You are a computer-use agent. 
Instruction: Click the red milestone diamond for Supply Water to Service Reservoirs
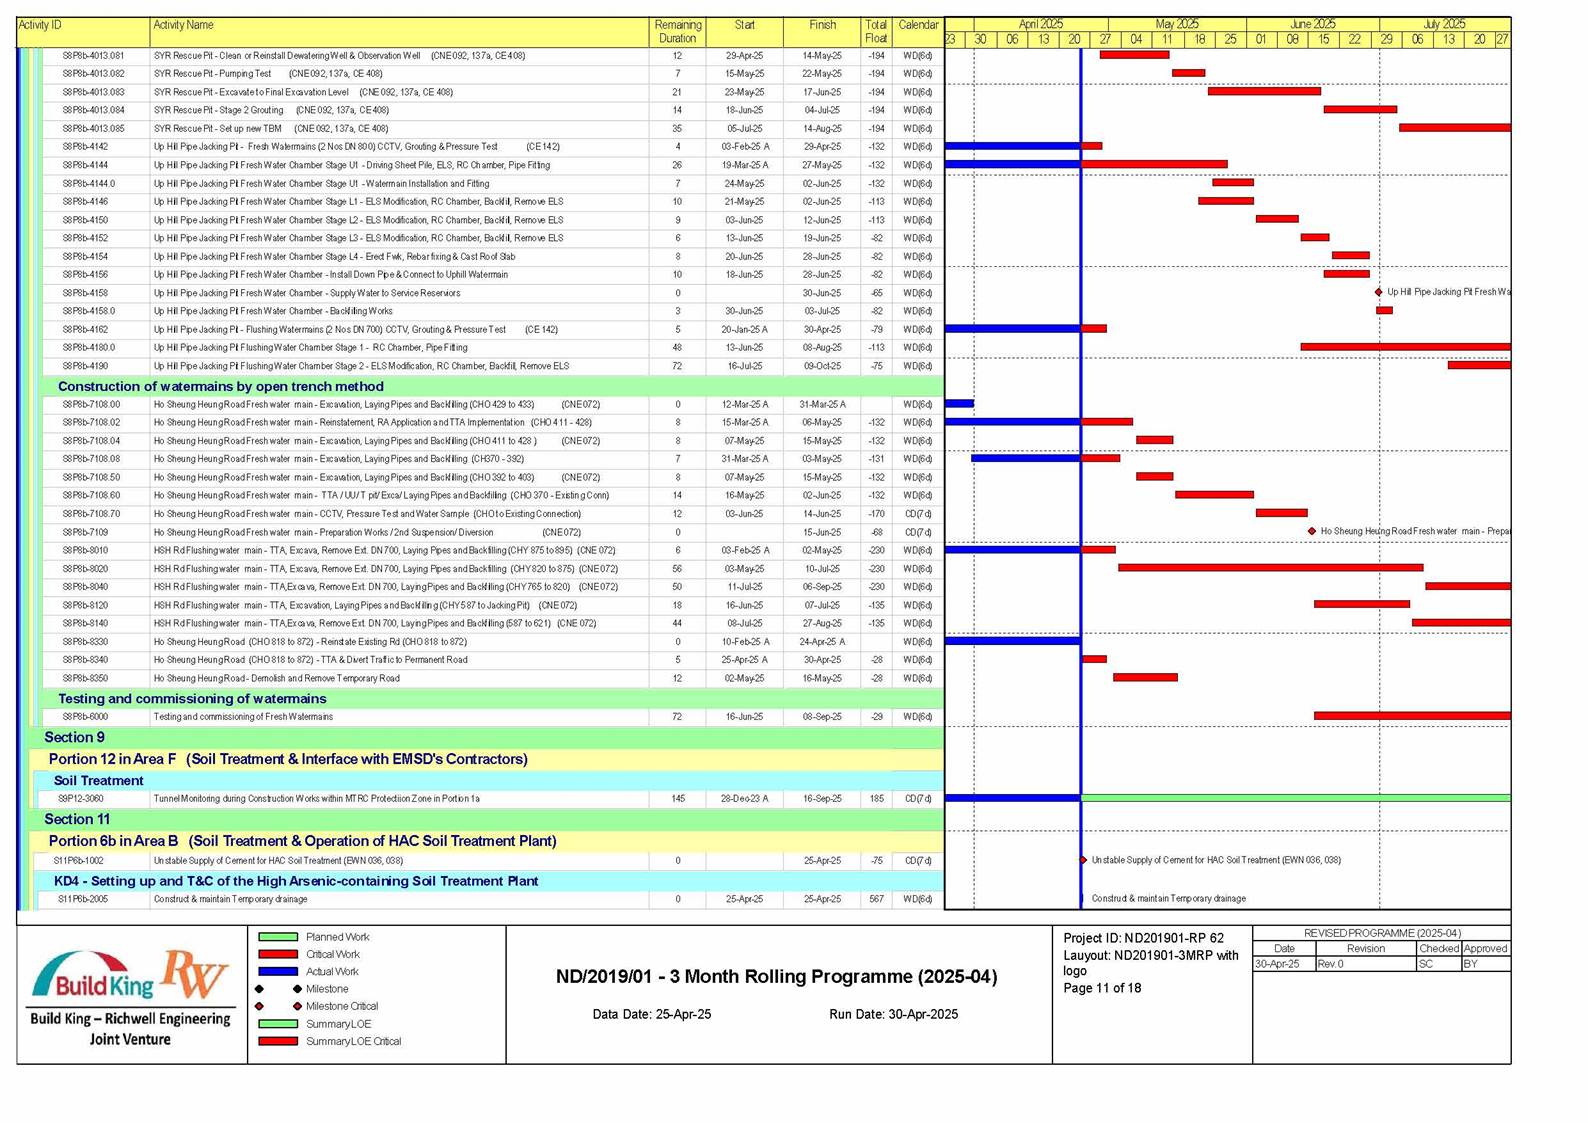[x=1379, y=292]
